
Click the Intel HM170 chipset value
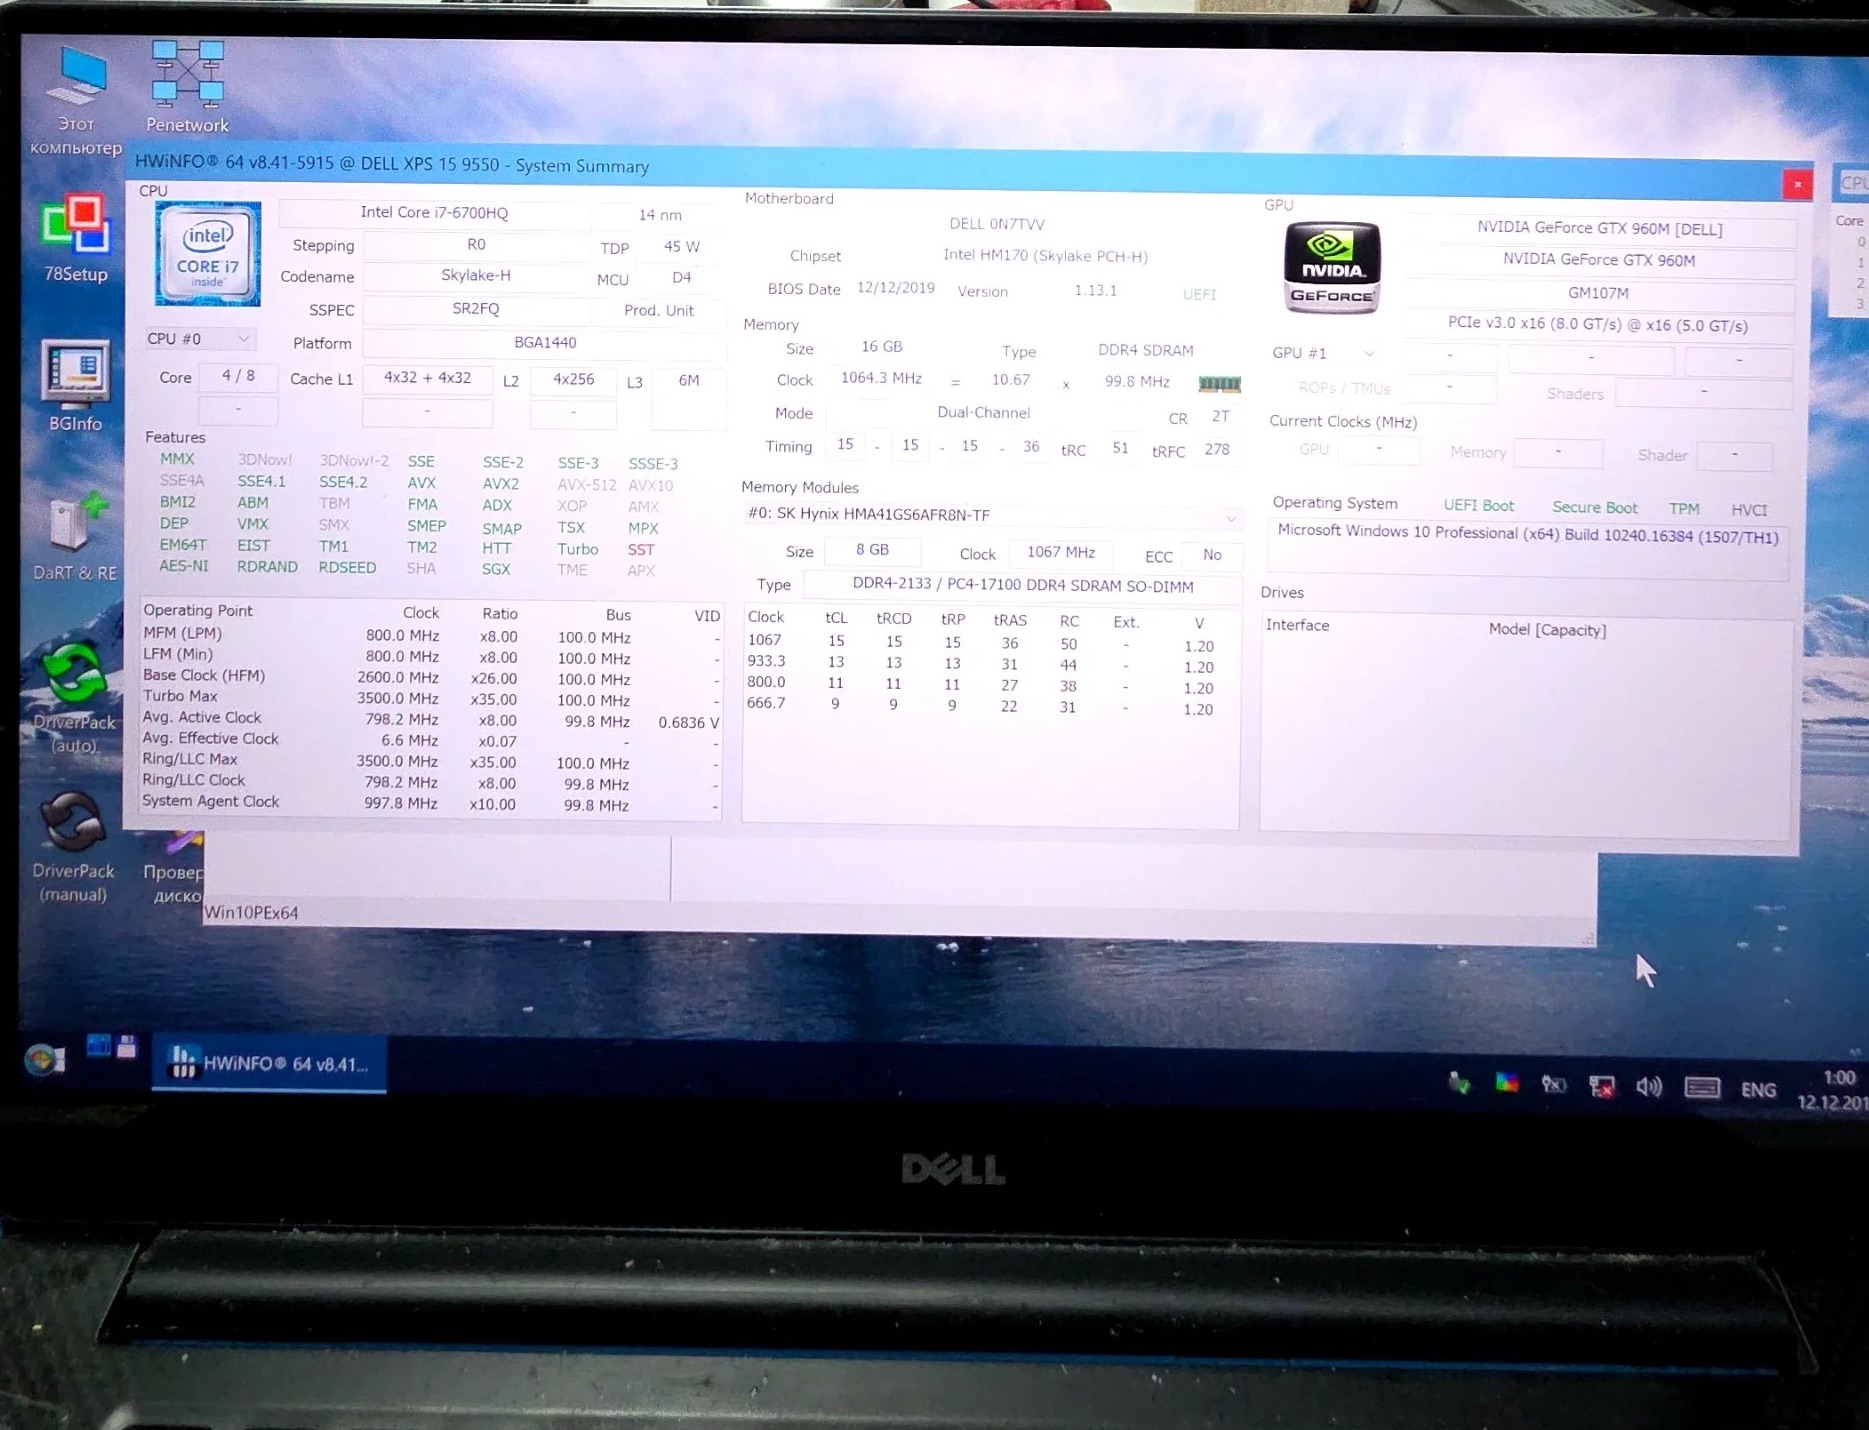pyautogui.click(x=1045, y=256)
